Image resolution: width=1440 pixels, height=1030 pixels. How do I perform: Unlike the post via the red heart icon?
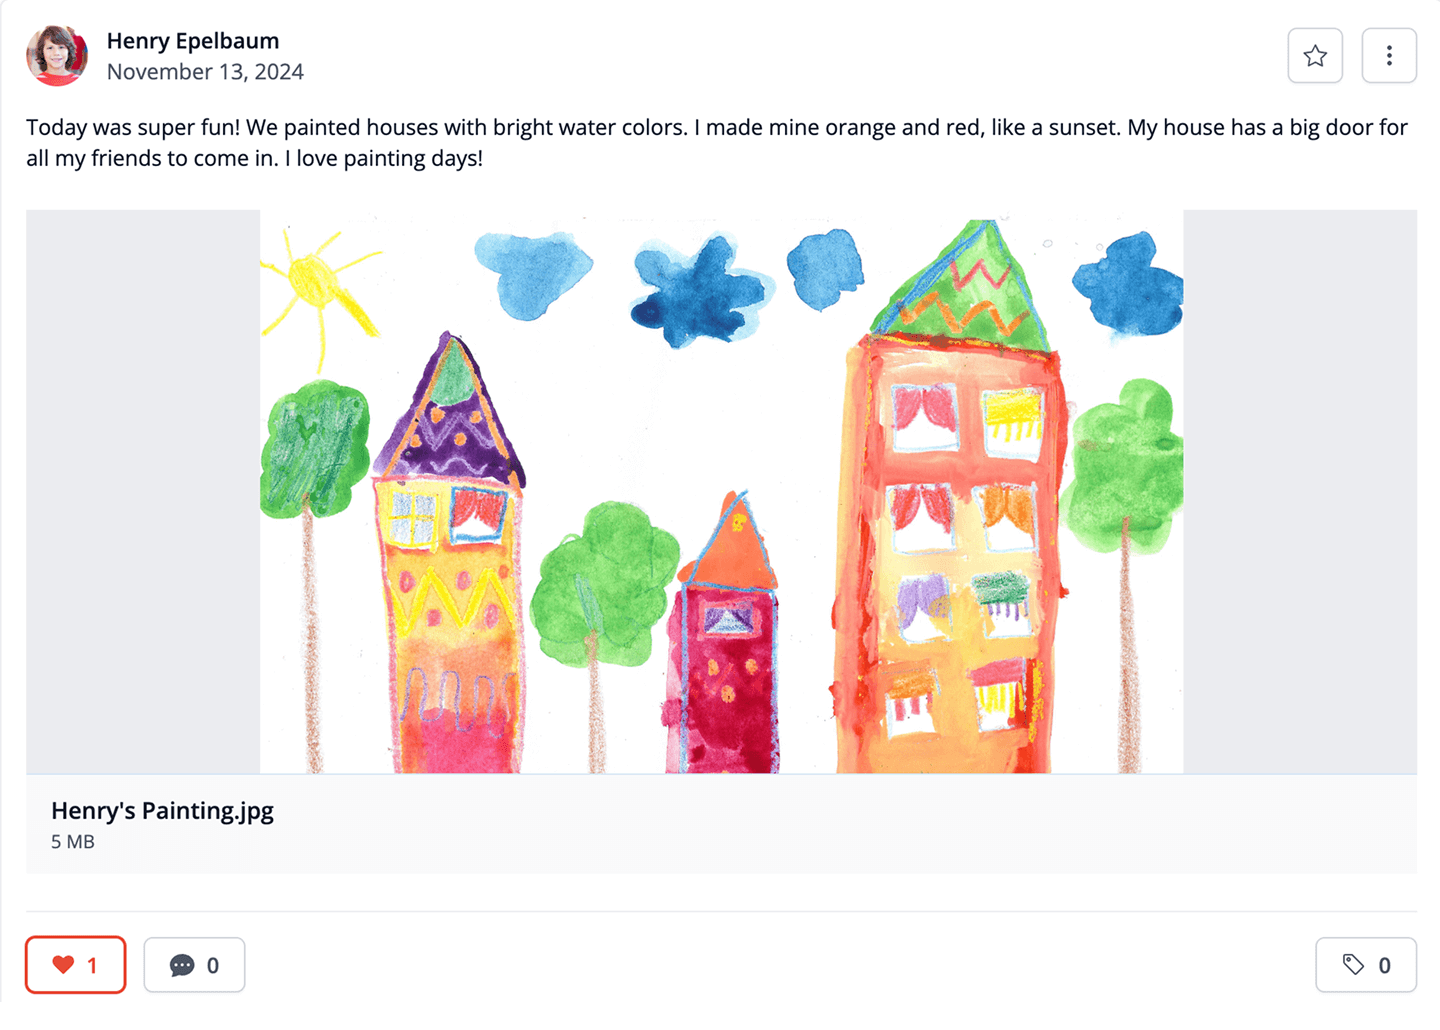click(x=63, y=965)
